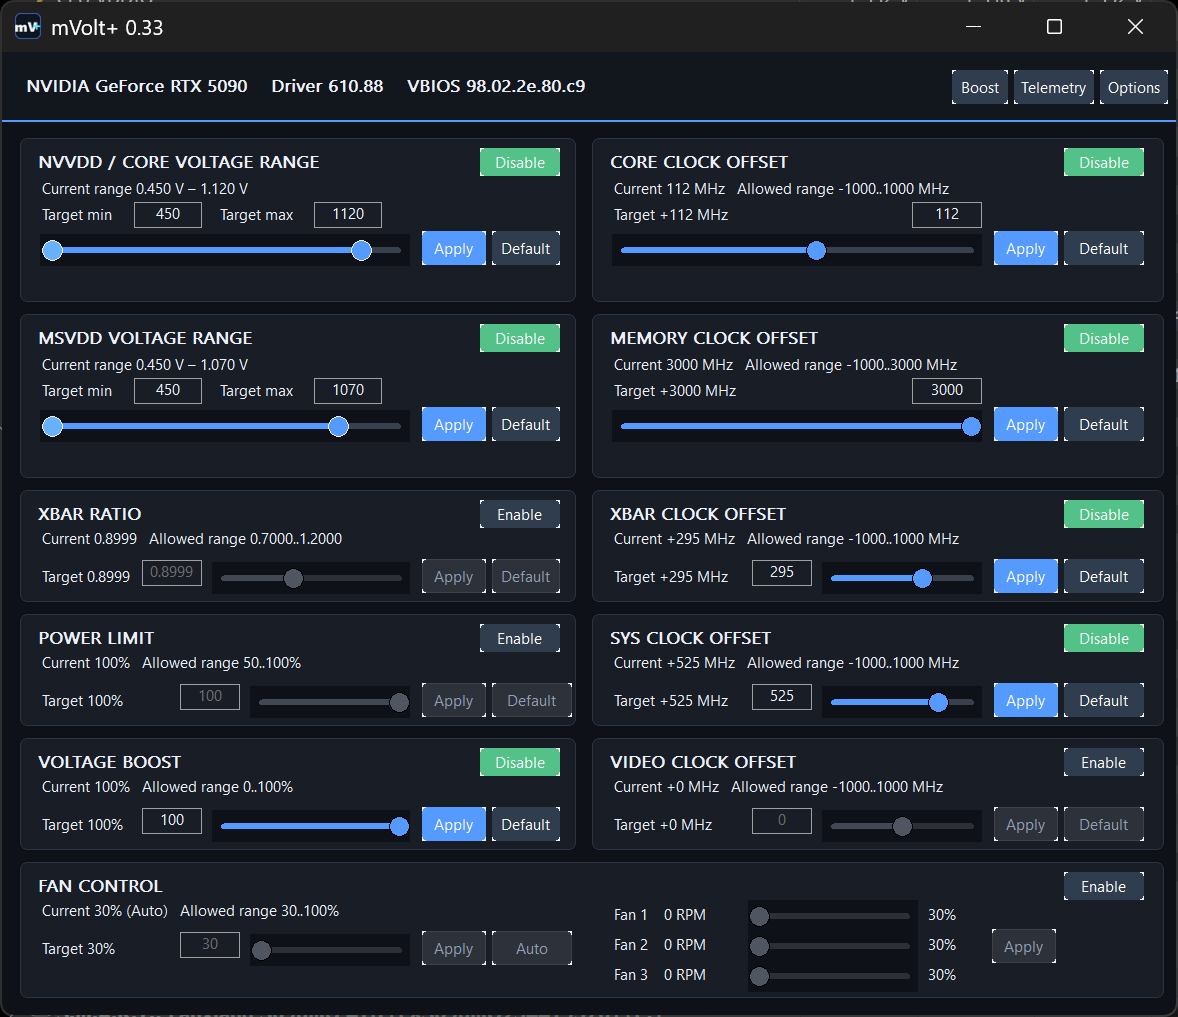Click XBAR Clock Offset field showing 295
This screenshot has height=1017, width=1178.
pyautogui.click(x=781, y=572)
